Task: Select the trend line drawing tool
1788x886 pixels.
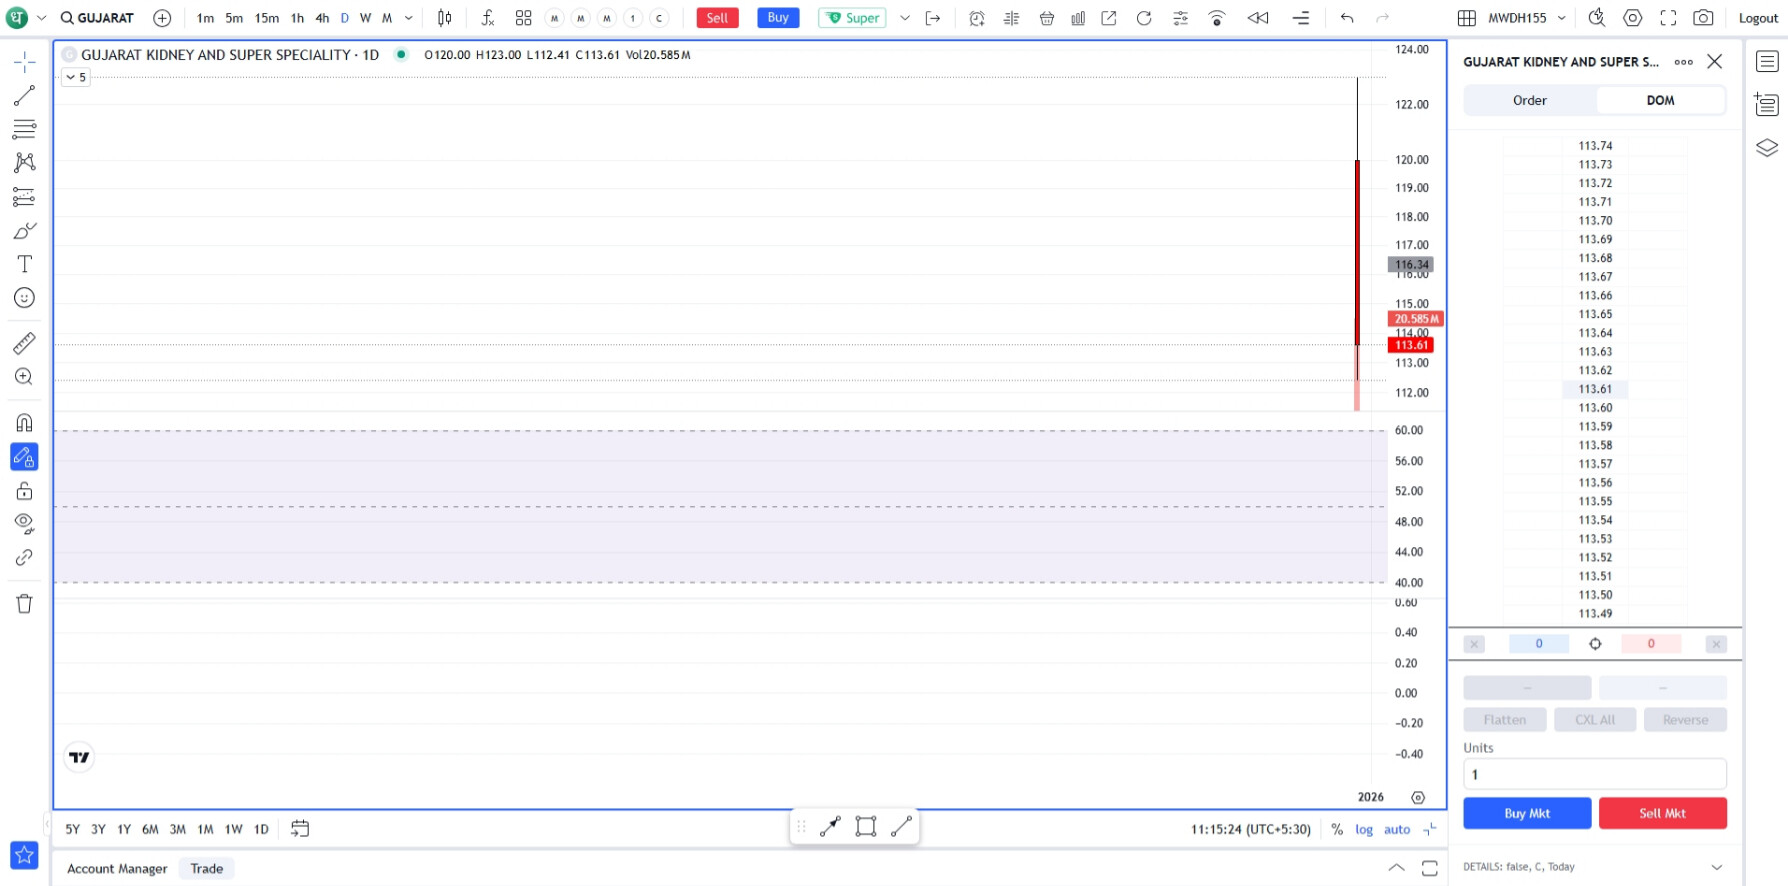Action: point(24,96)
